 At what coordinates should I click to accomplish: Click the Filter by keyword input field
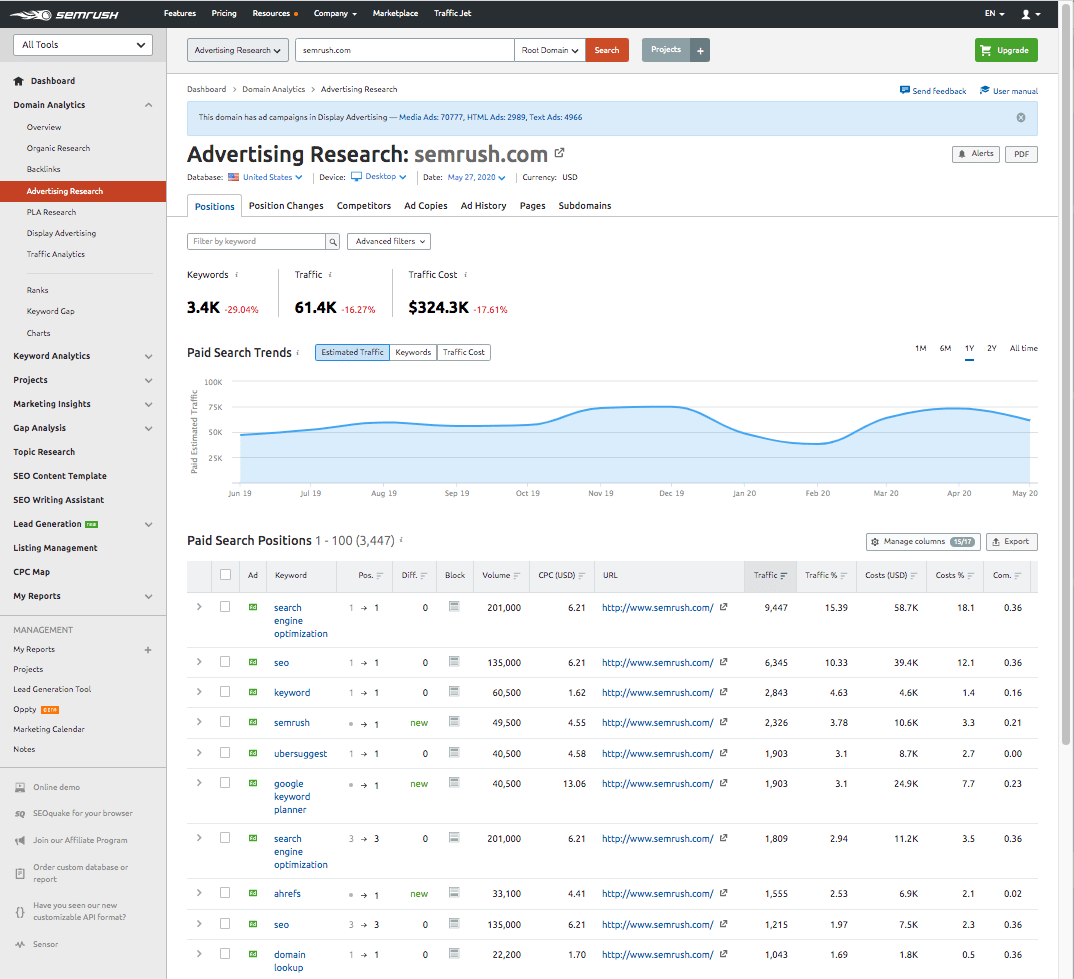(x=256, y=242)
